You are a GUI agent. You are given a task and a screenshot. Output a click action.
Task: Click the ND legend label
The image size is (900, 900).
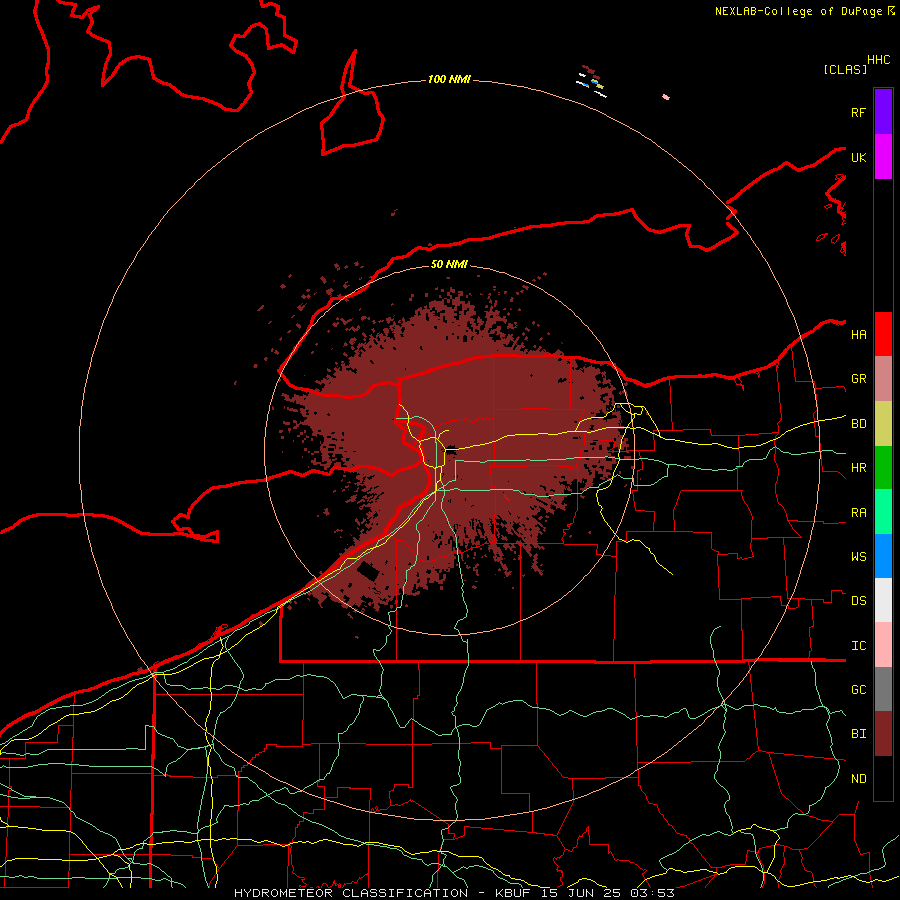(x=859, y=779)
